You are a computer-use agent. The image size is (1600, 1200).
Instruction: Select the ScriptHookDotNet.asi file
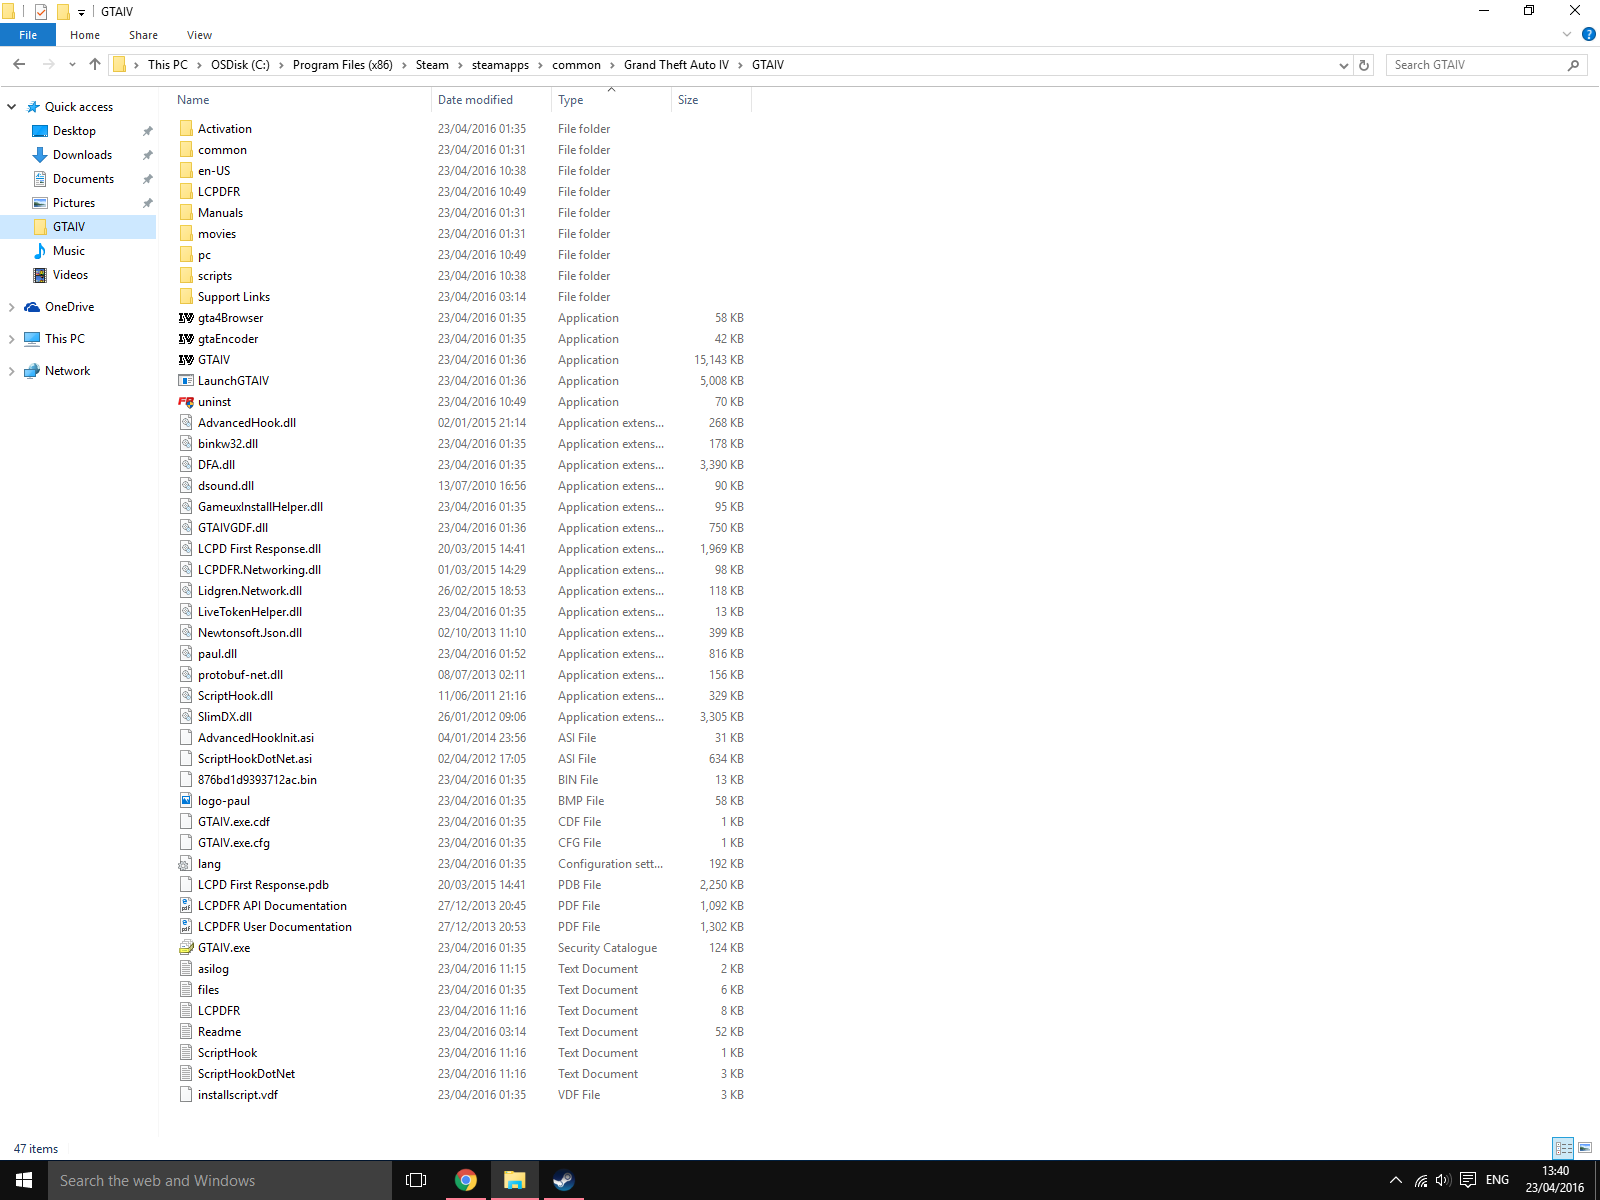(x=255, y=759)
